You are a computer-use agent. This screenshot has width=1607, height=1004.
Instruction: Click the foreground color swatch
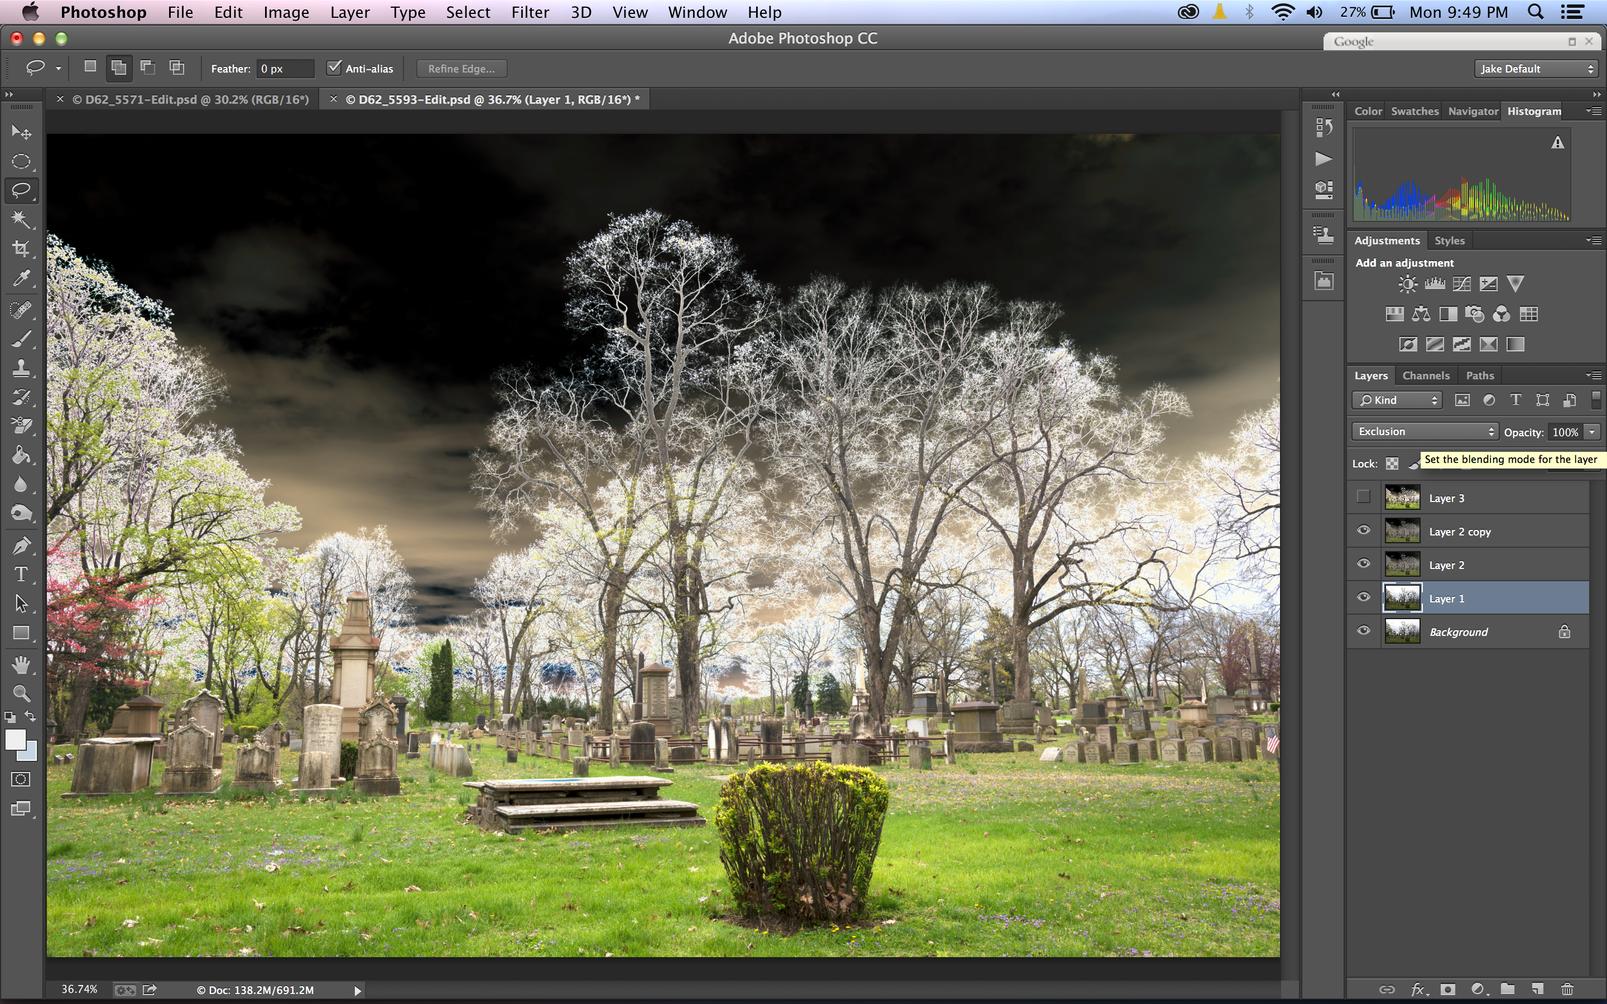15,740
